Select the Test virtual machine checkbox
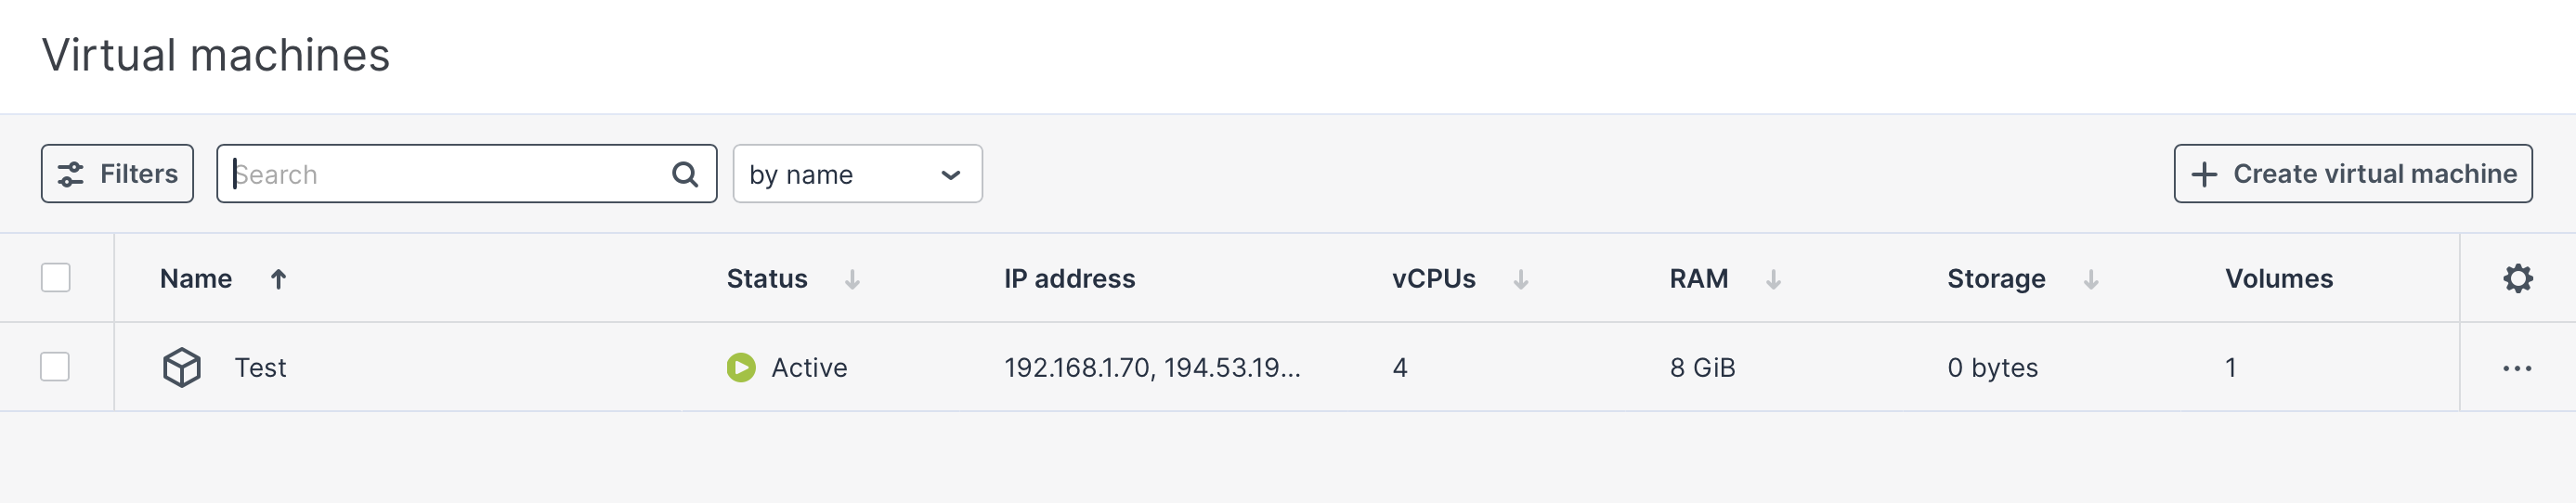 [56, 367]
